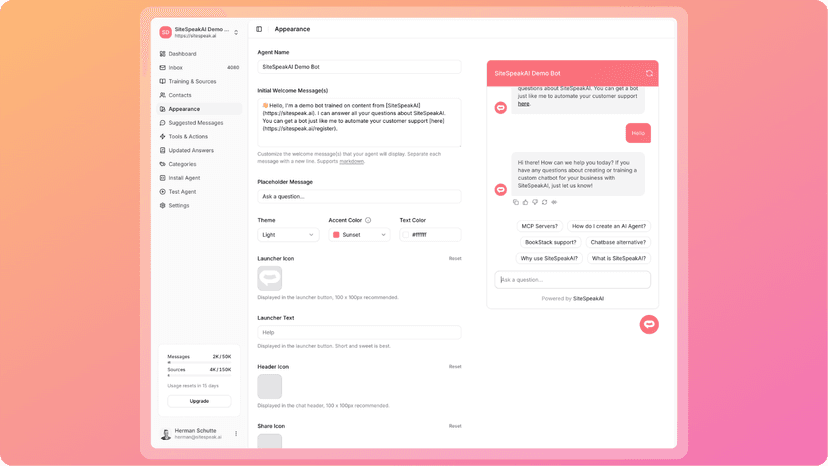This screenshot has width=828, height=466.
Task: Open the SiteSpeakAI 'Powered by' link
Action: tap(588, 299)
